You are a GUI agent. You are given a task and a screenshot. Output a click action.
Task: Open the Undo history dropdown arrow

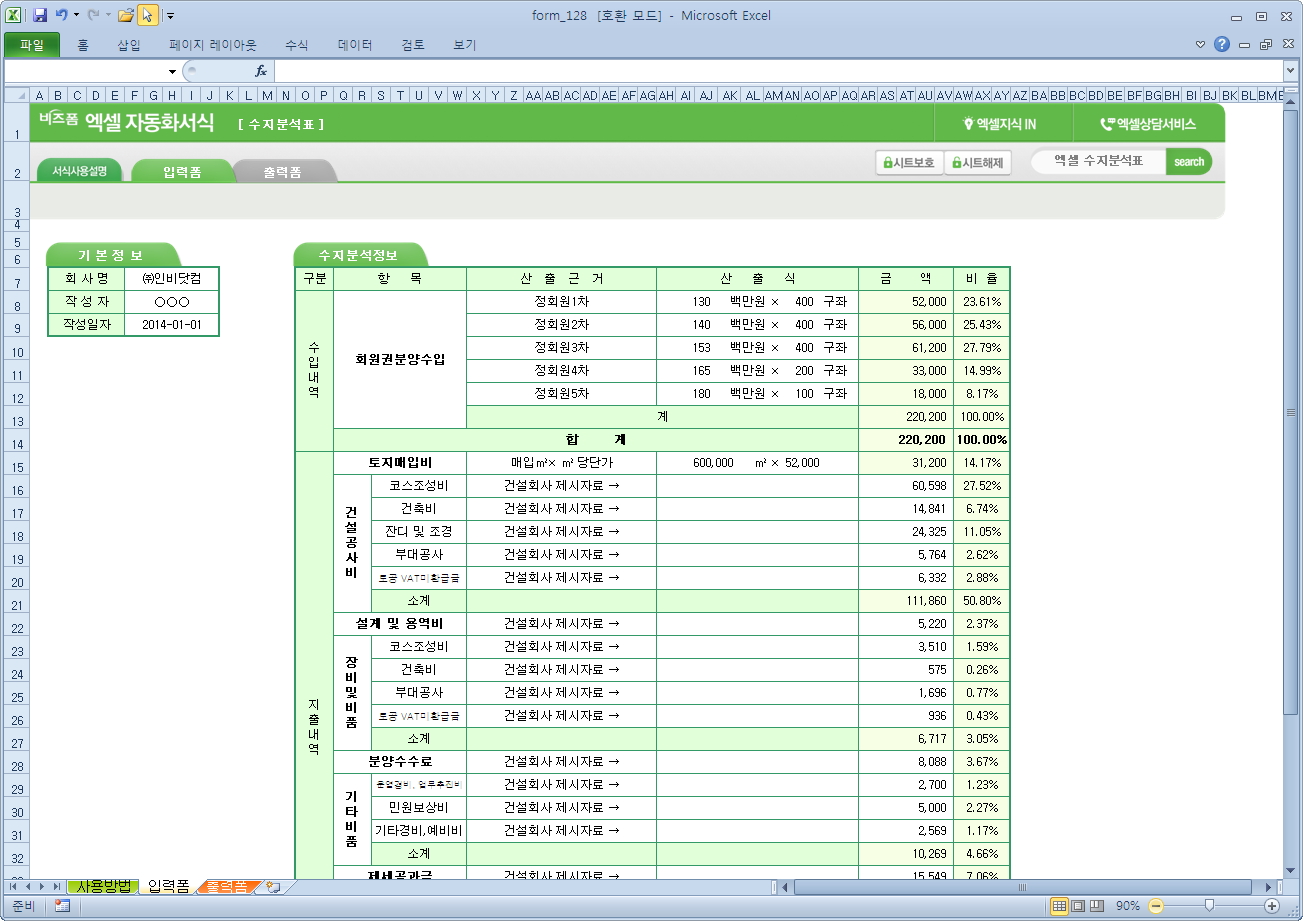(x=76, y=15)
